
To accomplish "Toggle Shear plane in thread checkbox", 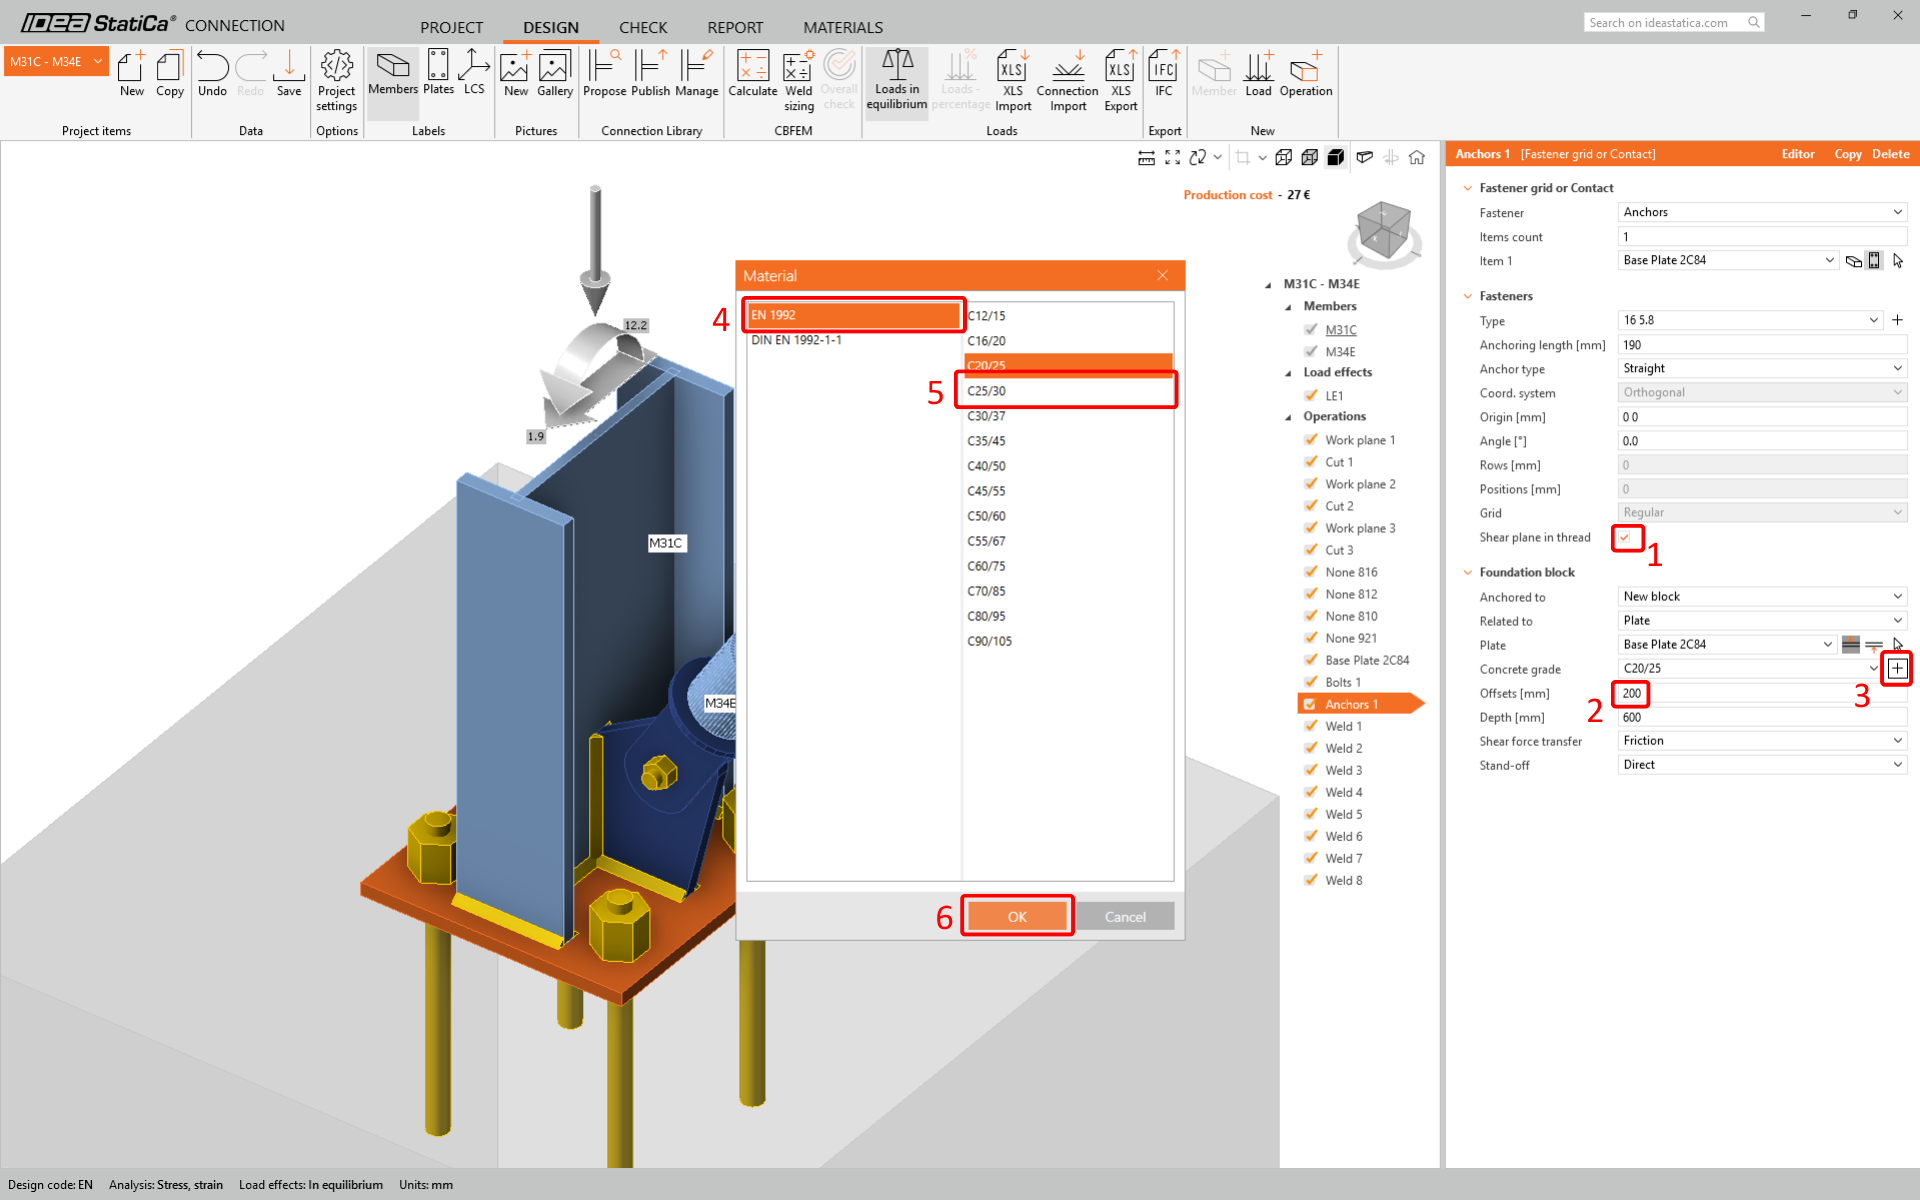I will pyautogui.click(x=1626, y=537).
